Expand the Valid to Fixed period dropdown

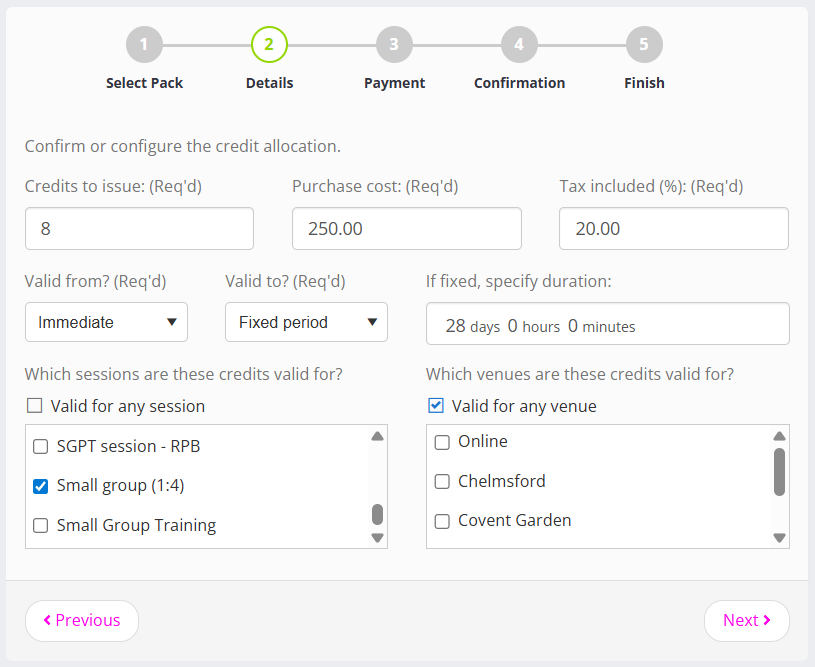pos(306,322)
